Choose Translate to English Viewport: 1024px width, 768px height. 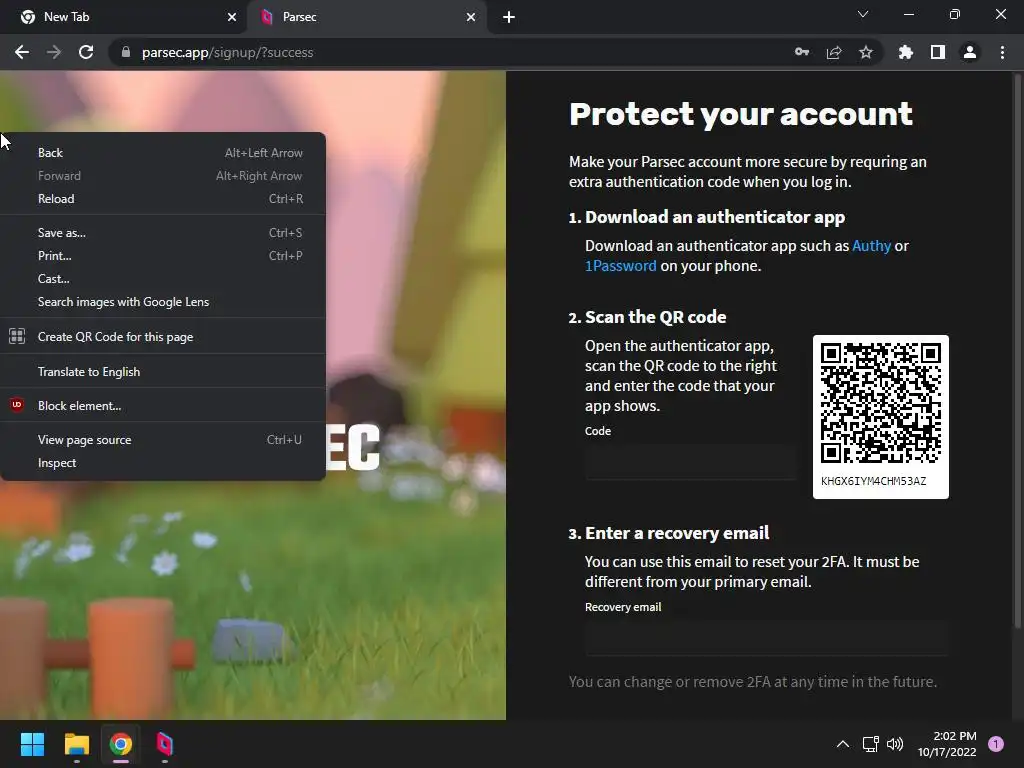tap(163, 372)
